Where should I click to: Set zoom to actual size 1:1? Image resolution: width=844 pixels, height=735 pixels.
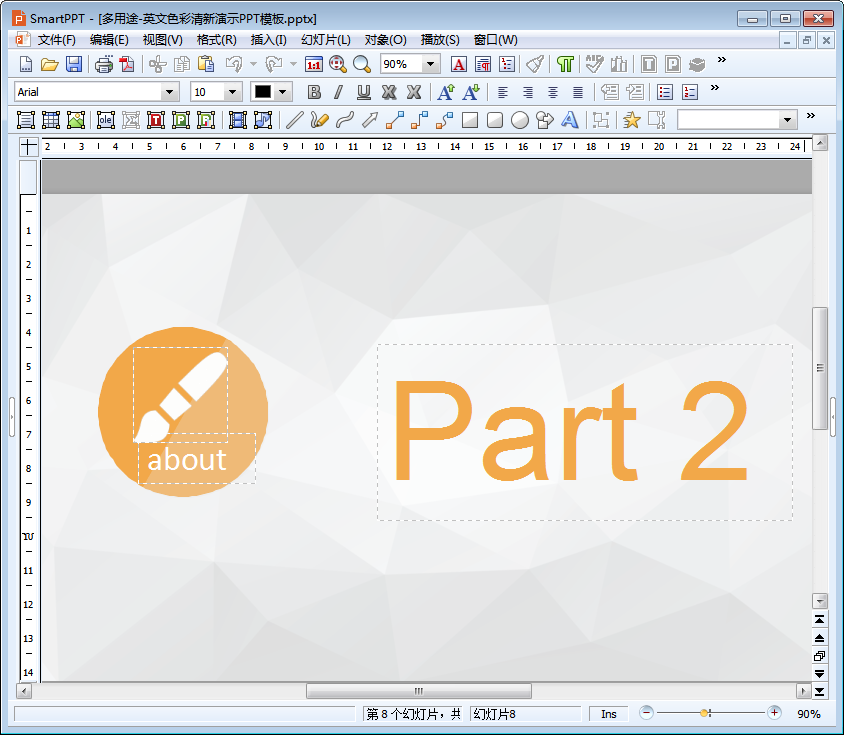[313, 64]
